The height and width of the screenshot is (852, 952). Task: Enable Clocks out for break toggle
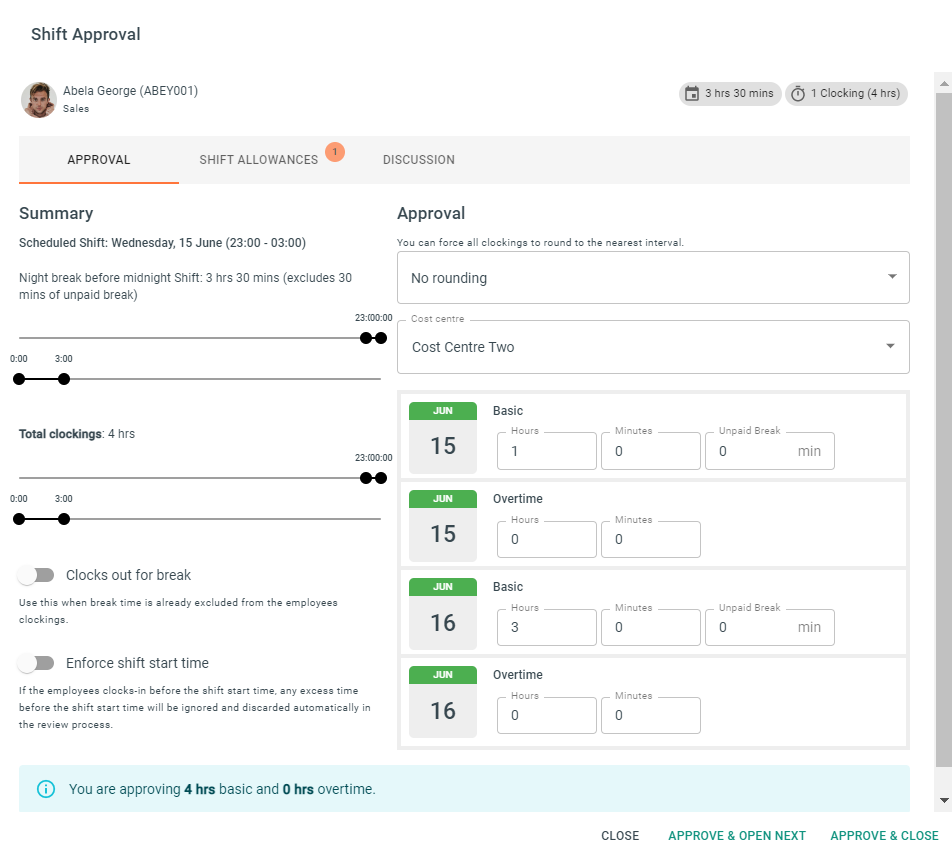(x=36, y=575)
